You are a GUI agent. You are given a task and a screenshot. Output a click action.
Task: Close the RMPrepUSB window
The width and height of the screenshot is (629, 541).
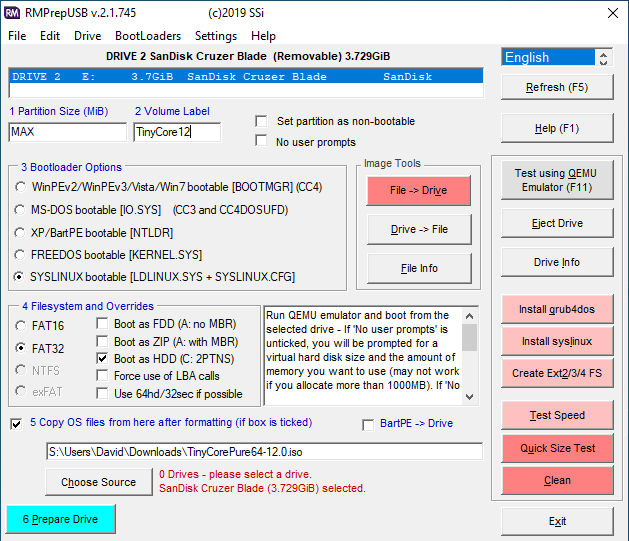(613, 13)
